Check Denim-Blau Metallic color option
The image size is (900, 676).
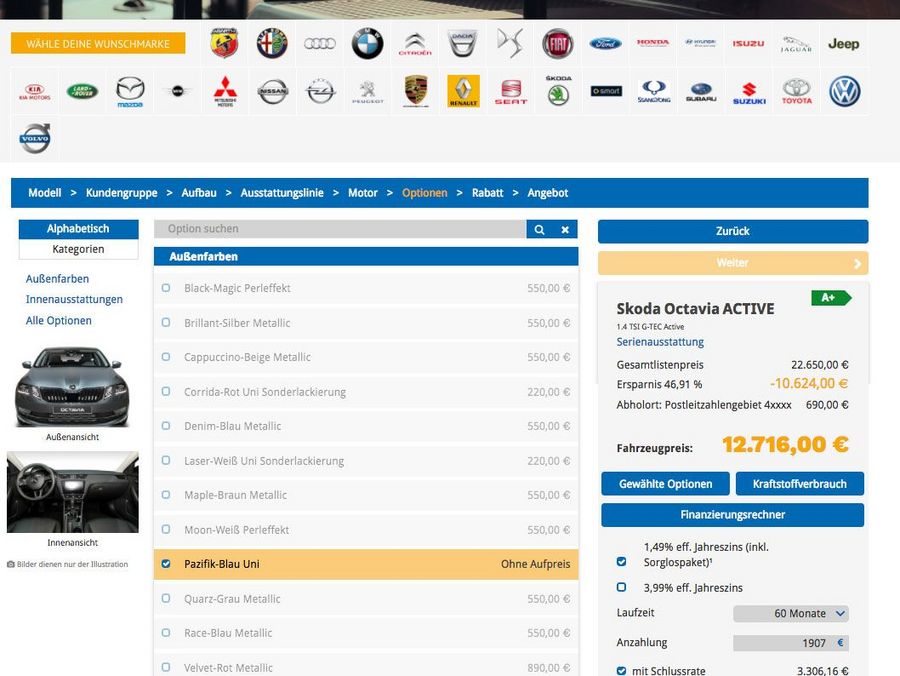point(166,426)
